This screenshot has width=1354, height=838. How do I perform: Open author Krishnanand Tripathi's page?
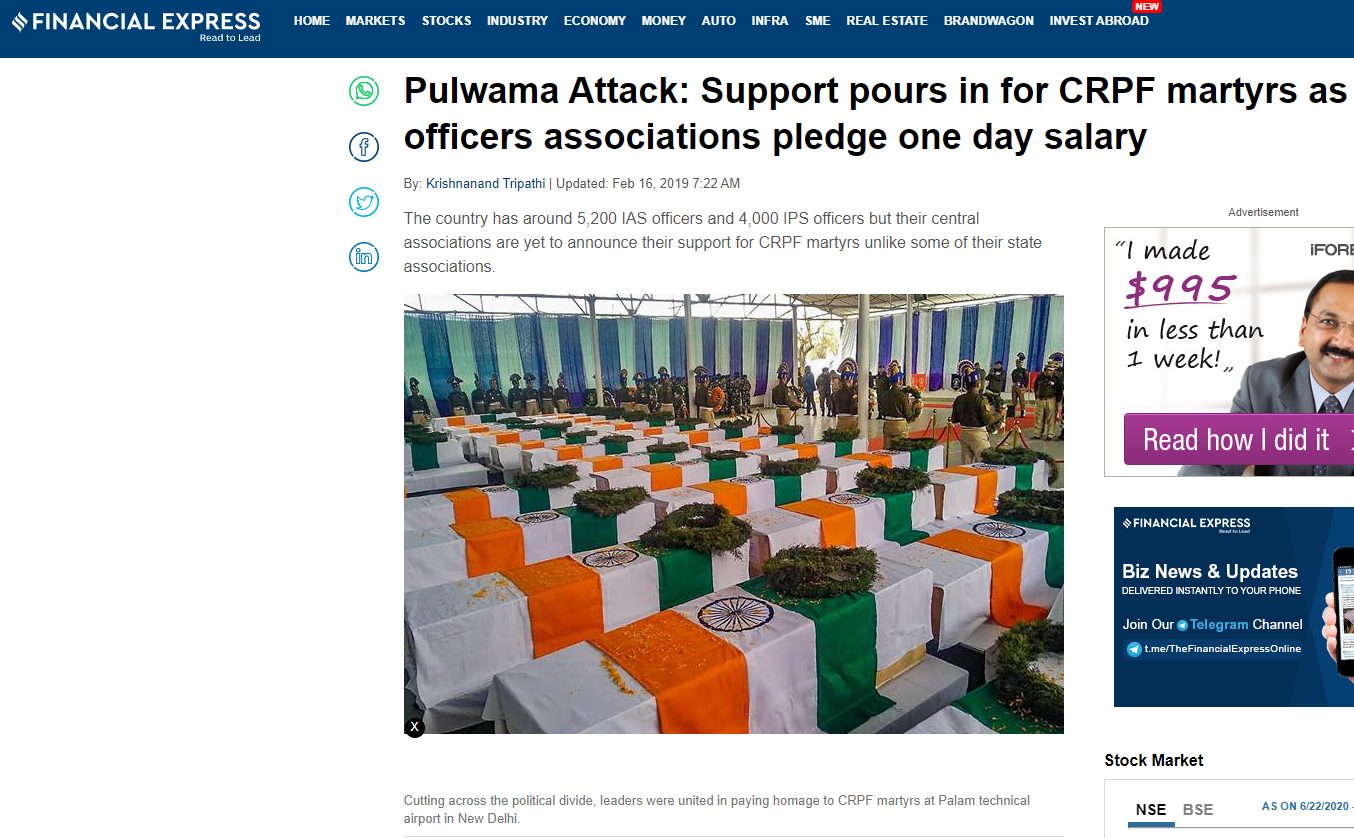[x=486, y=184]
